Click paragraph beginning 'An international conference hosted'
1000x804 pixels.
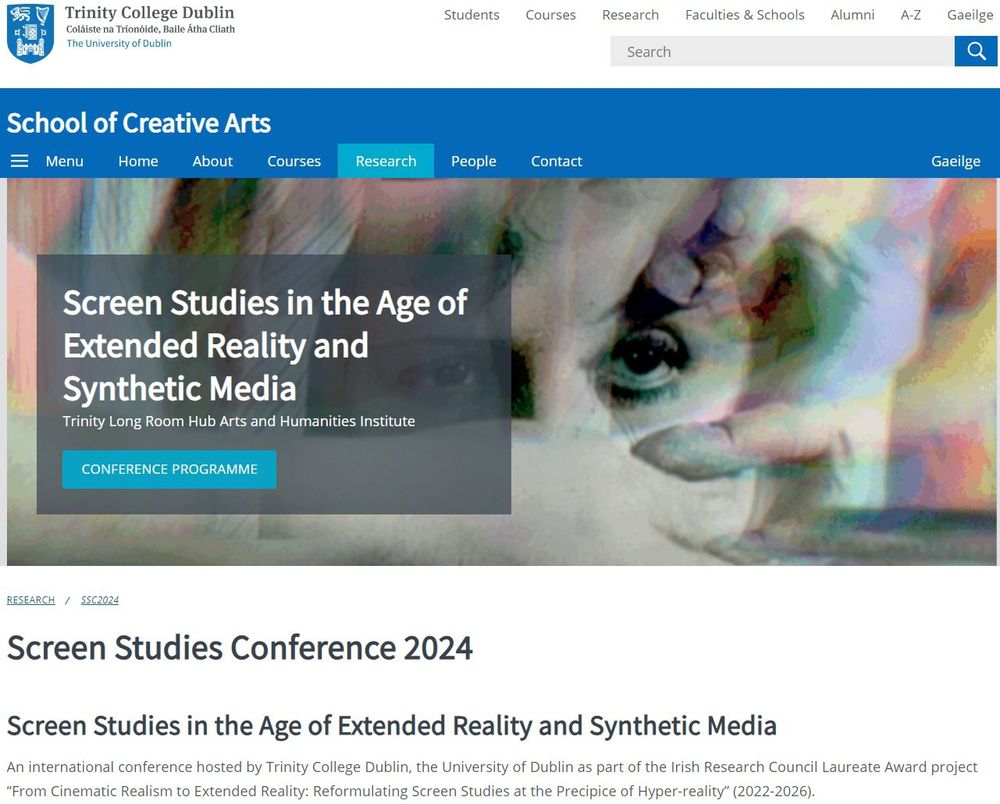492,778
